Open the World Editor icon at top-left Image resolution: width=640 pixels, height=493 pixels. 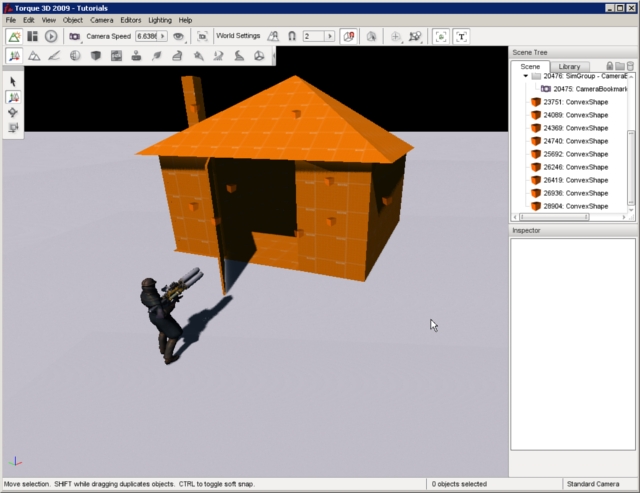(x=14, y=36)
